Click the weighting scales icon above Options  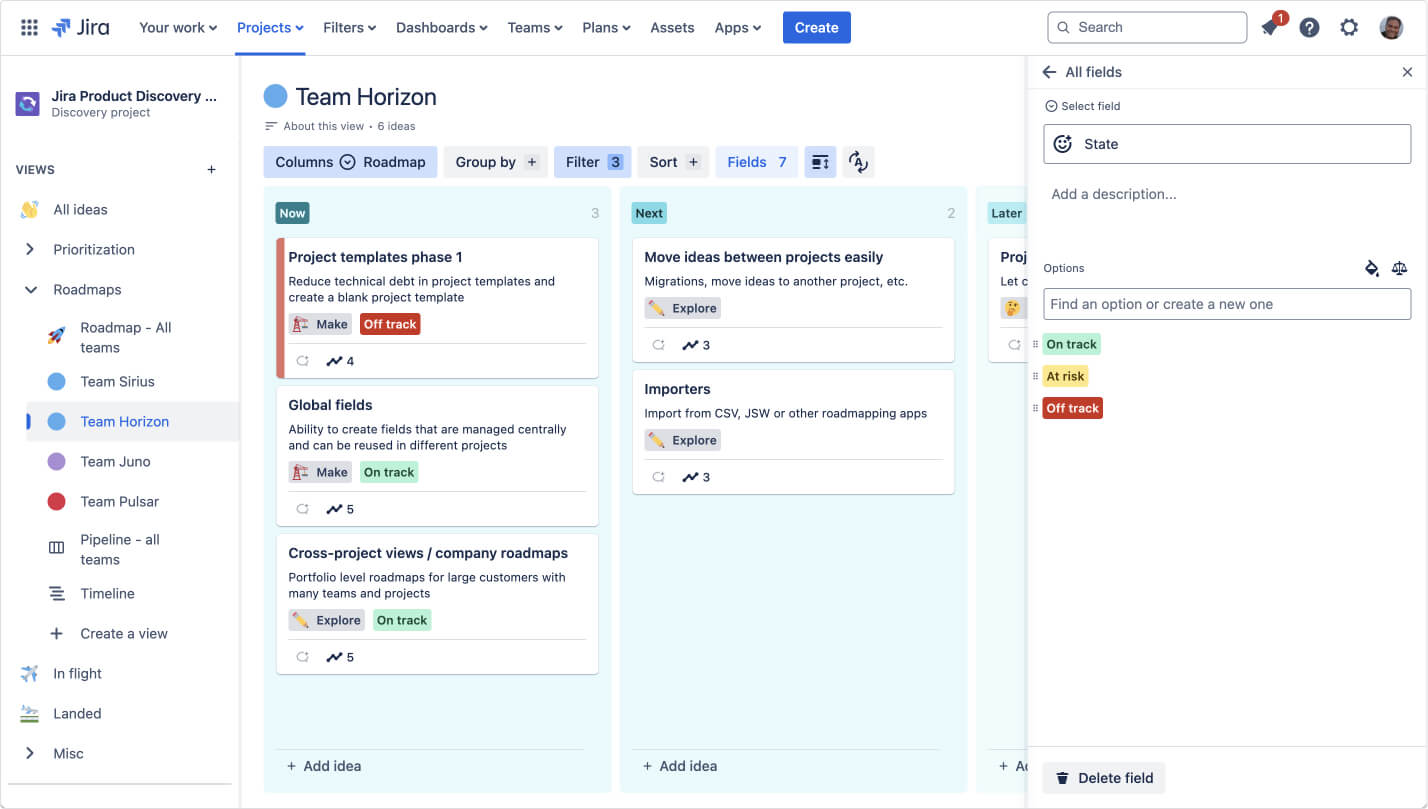pos(1399,268)
